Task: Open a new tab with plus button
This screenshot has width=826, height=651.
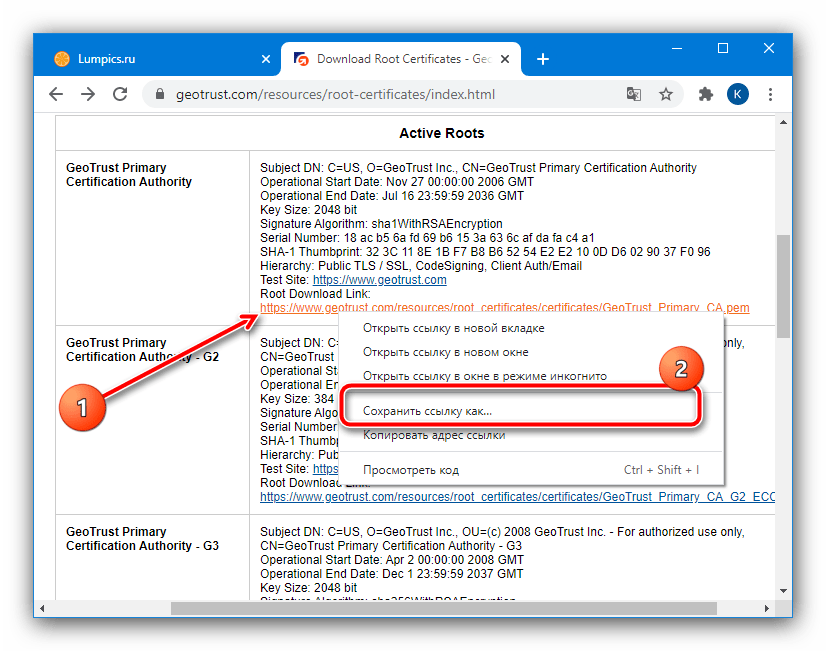Action: [x=543, y=59]
